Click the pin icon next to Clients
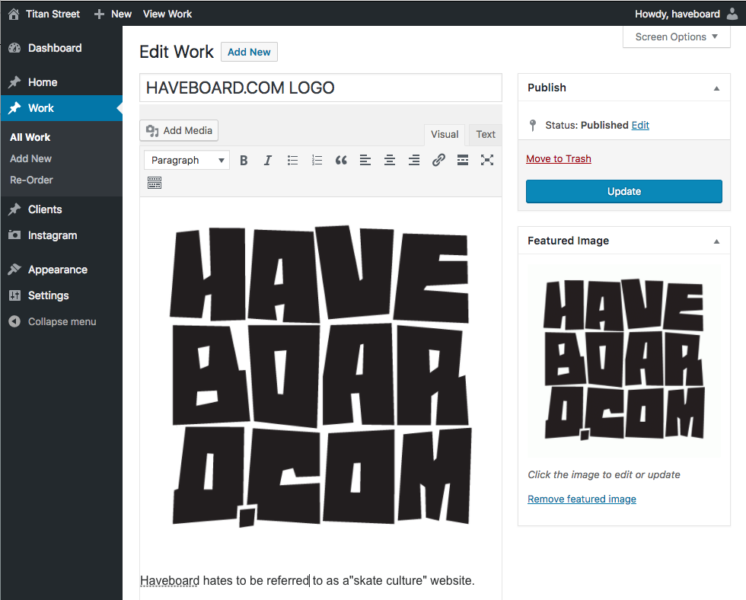The image size is (746, 600). click(15, 209)
